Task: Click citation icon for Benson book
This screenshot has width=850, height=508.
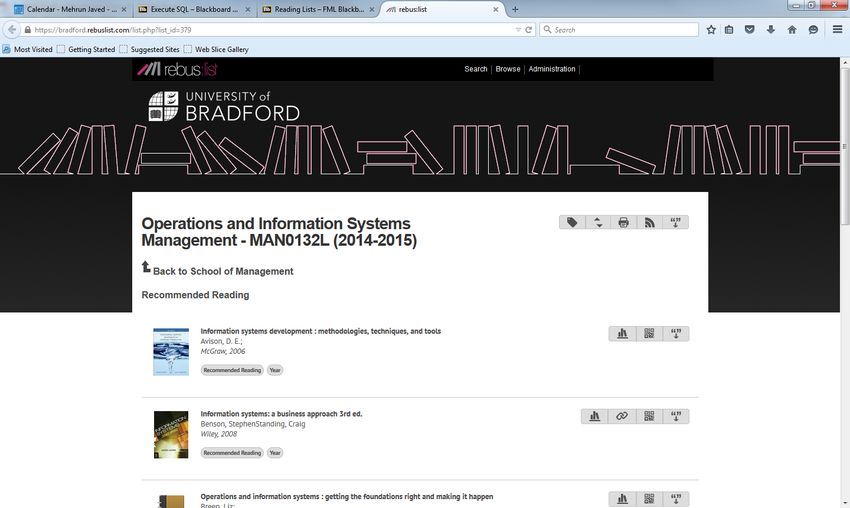Action: coord(676,416)
